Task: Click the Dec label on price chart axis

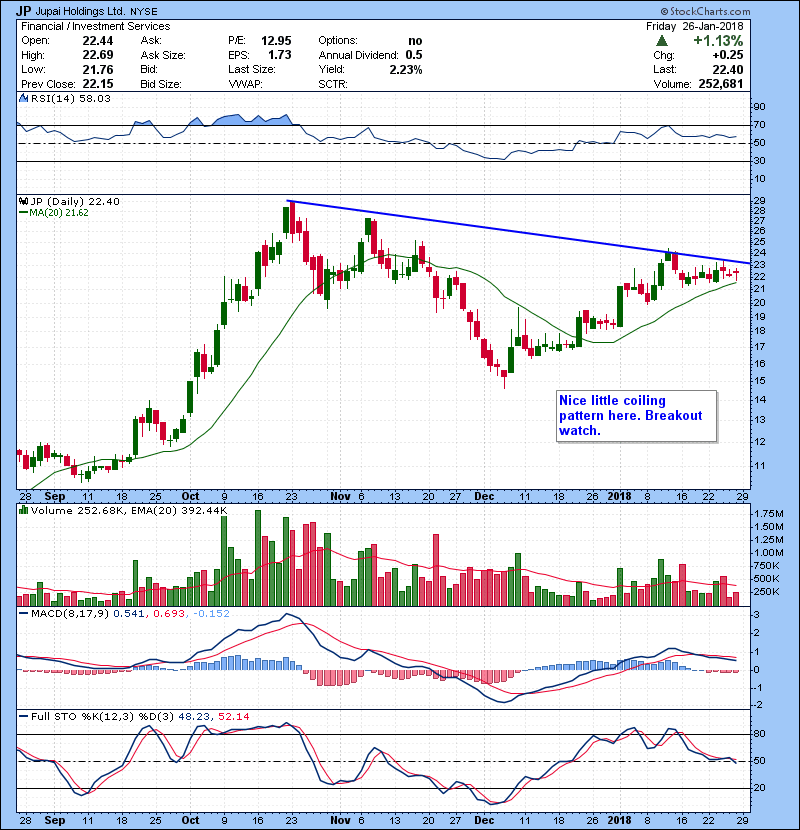Action: [484, 497]
